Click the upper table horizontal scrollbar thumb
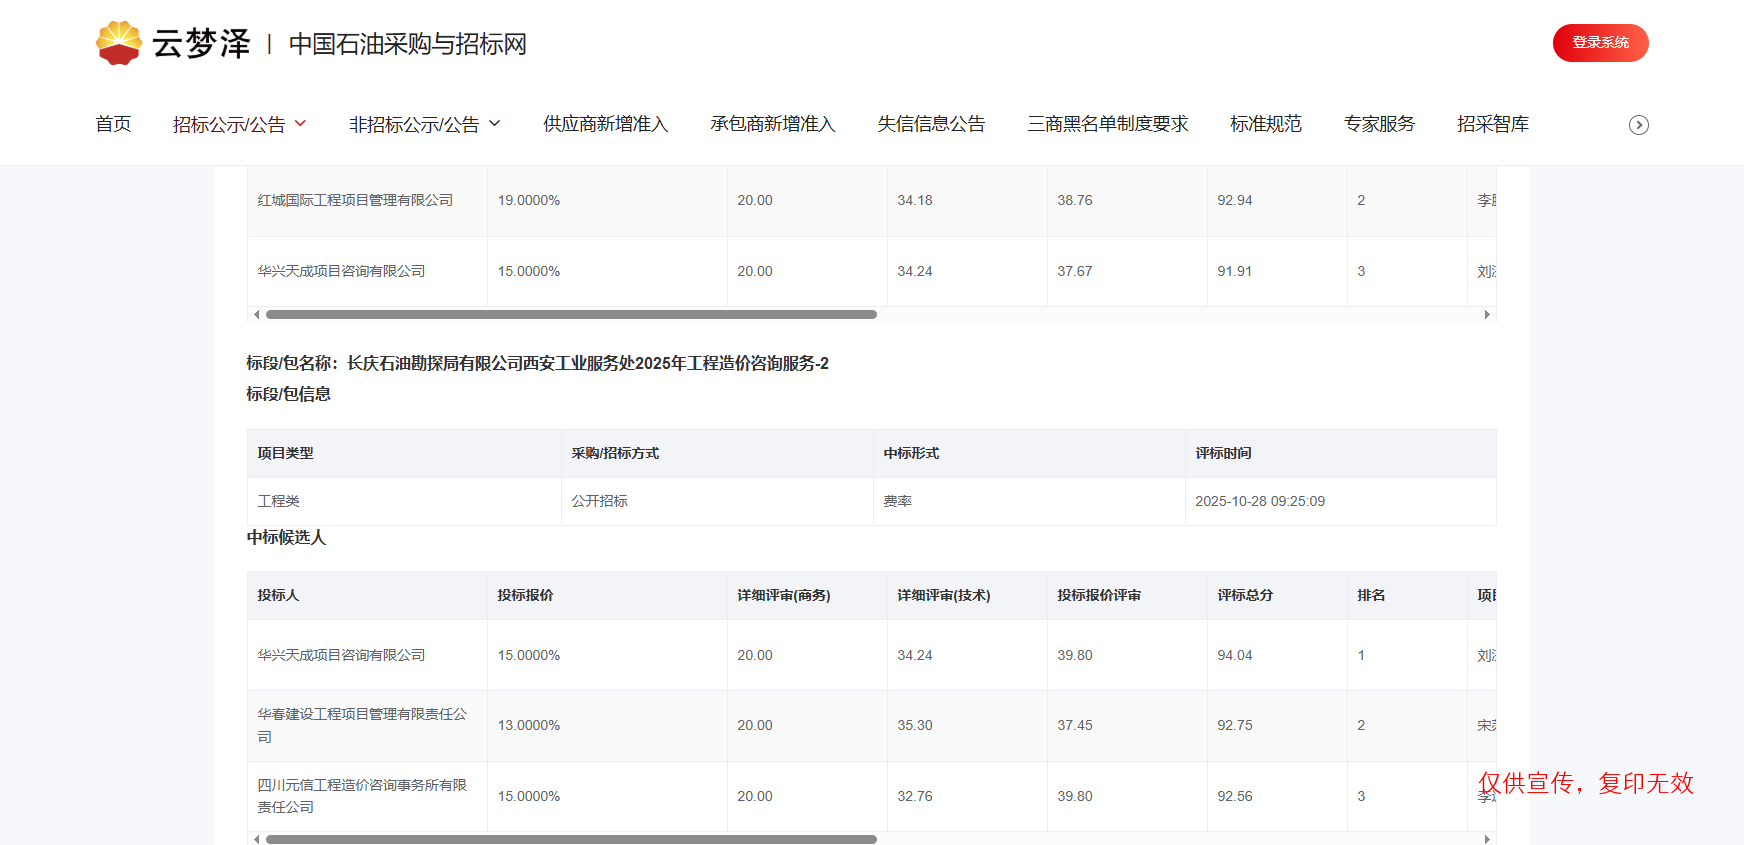This screenshot has width=1744, height=845. (571, 314)
